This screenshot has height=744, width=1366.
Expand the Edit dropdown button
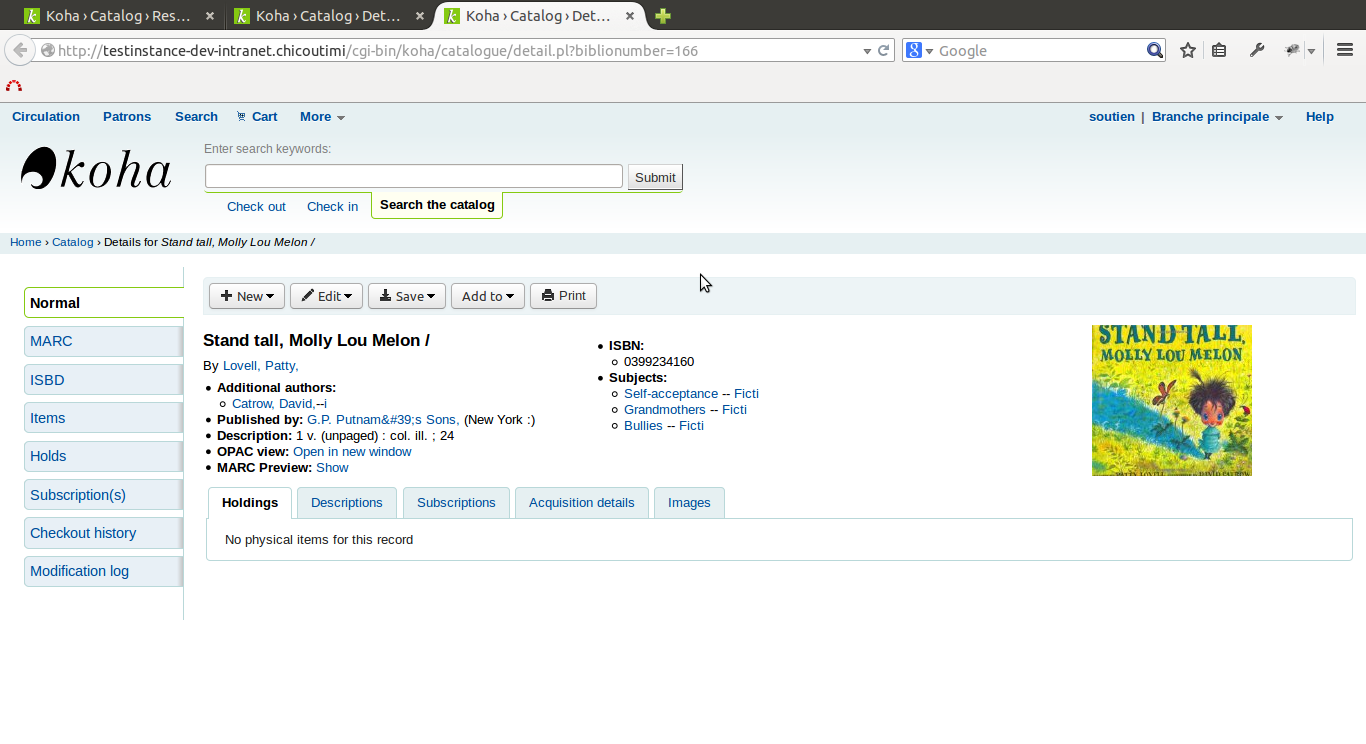click(x=326, y=296)
